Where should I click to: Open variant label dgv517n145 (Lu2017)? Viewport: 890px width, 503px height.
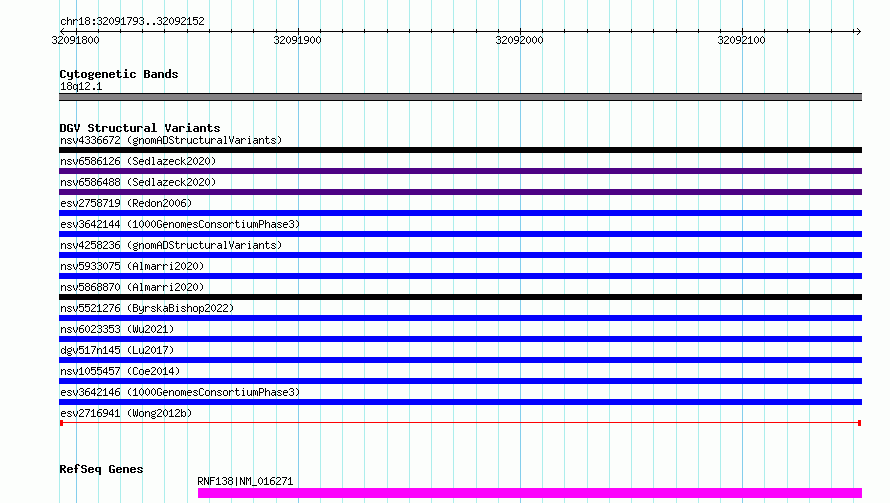click(117, 350)
